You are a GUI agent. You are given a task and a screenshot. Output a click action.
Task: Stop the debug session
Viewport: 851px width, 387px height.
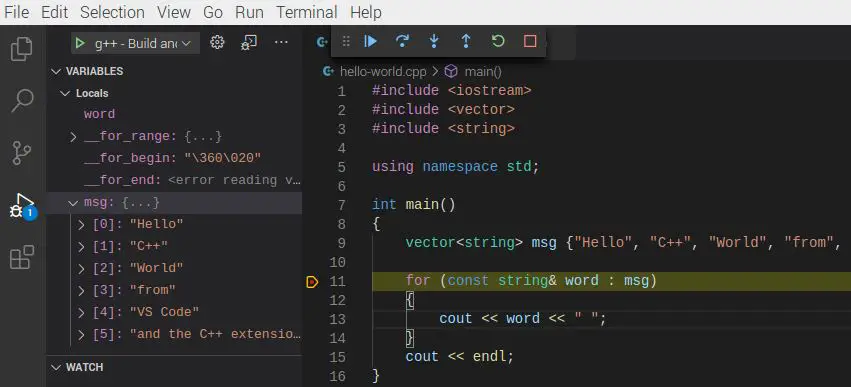click(530, 41)
